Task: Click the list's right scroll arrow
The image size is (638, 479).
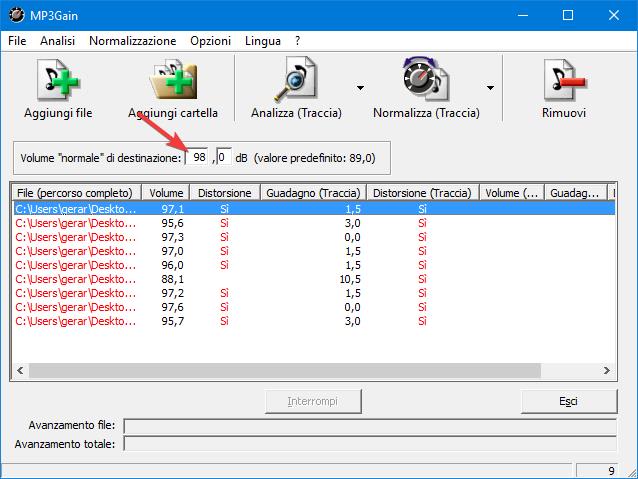Action: [x=607, y=370]
